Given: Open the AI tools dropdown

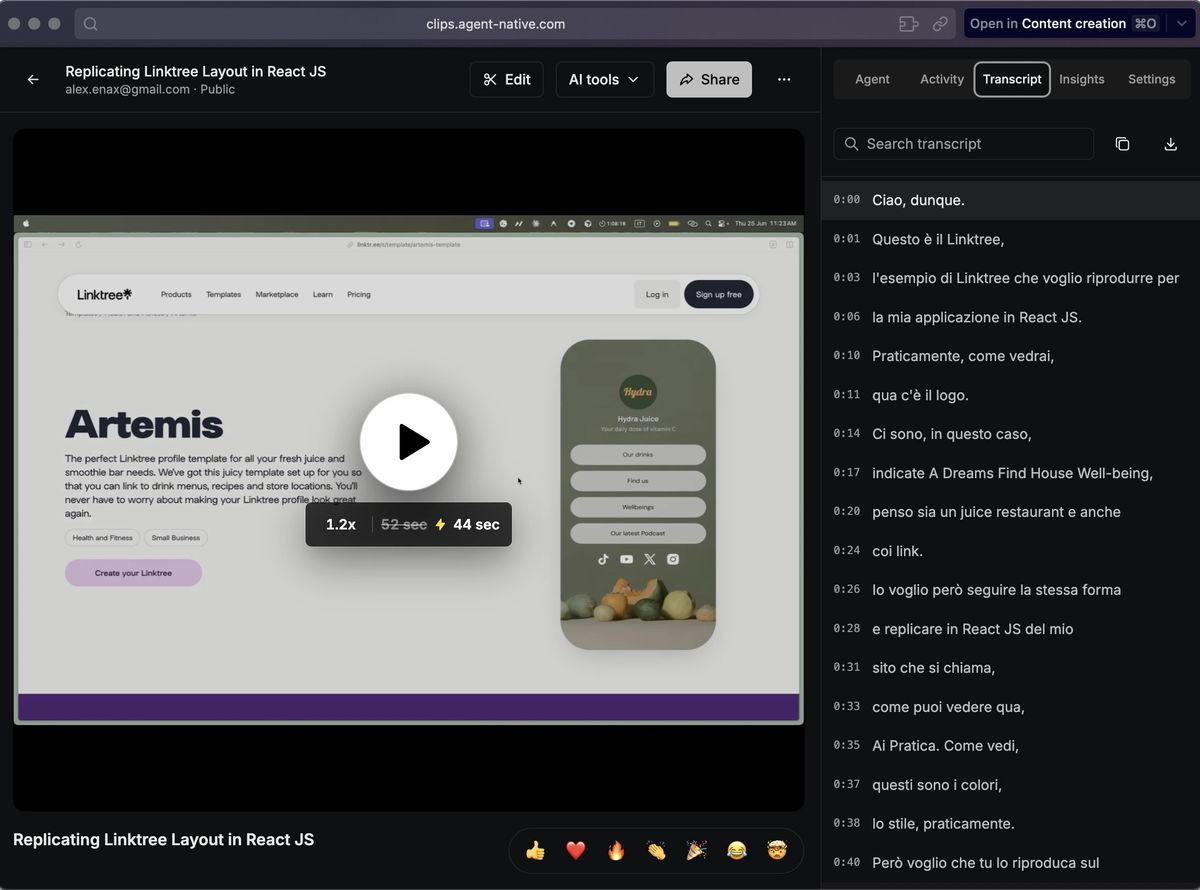Looking at the screenshot, I should pyautogui.click(x=604, y=80).
